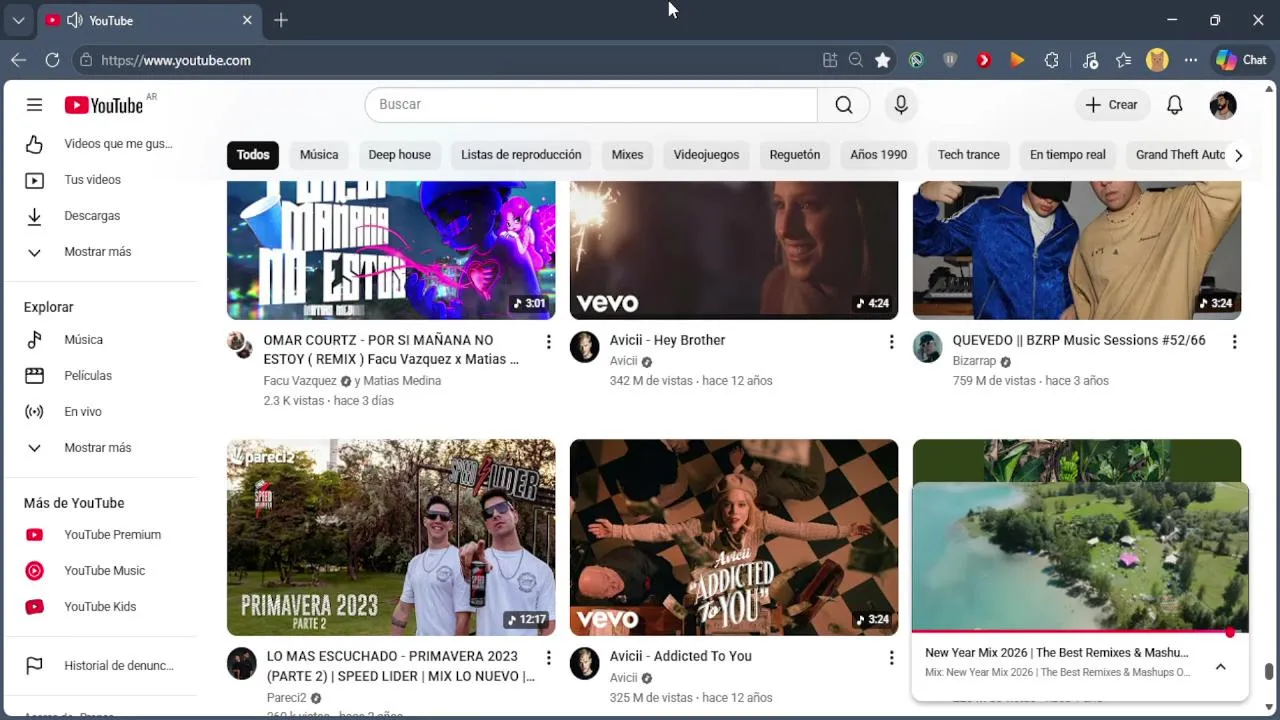Select the Tech trance filter chip
The width and height of the screenshot is (1280, 720).
(969, 155)
